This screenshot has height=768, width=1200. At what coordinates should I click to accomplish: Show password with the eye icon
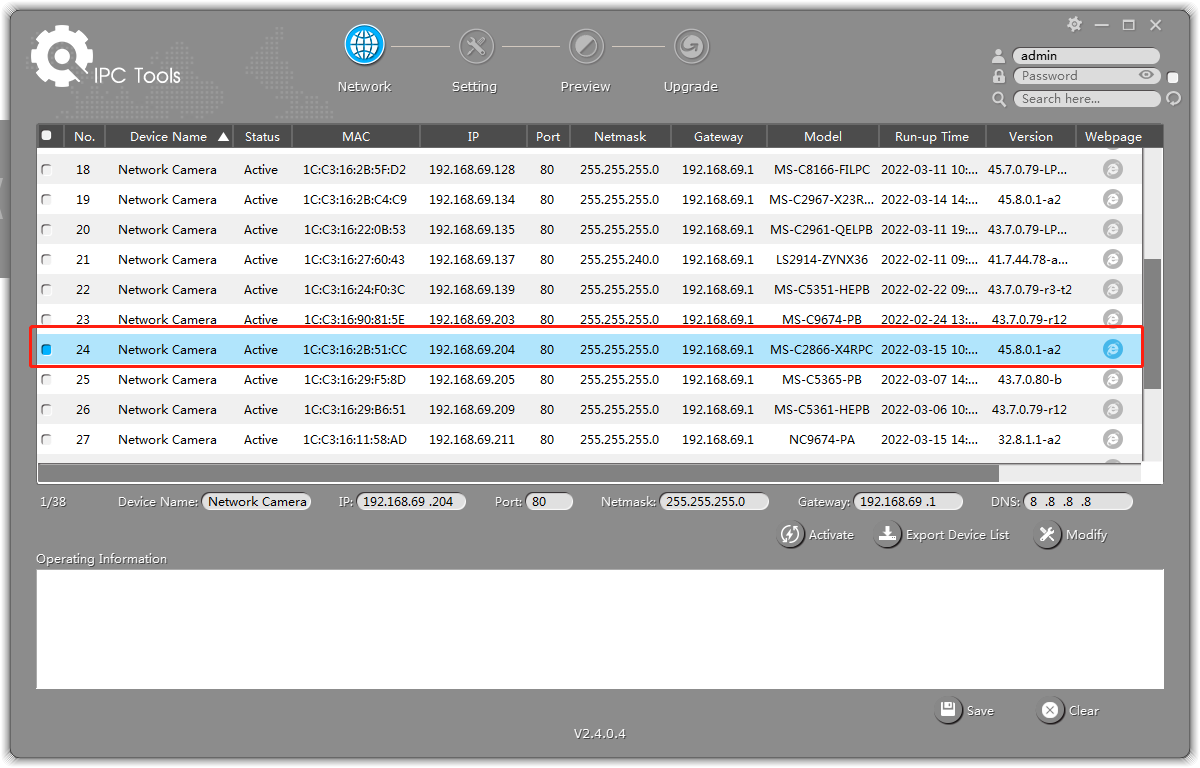[1146, 76]
